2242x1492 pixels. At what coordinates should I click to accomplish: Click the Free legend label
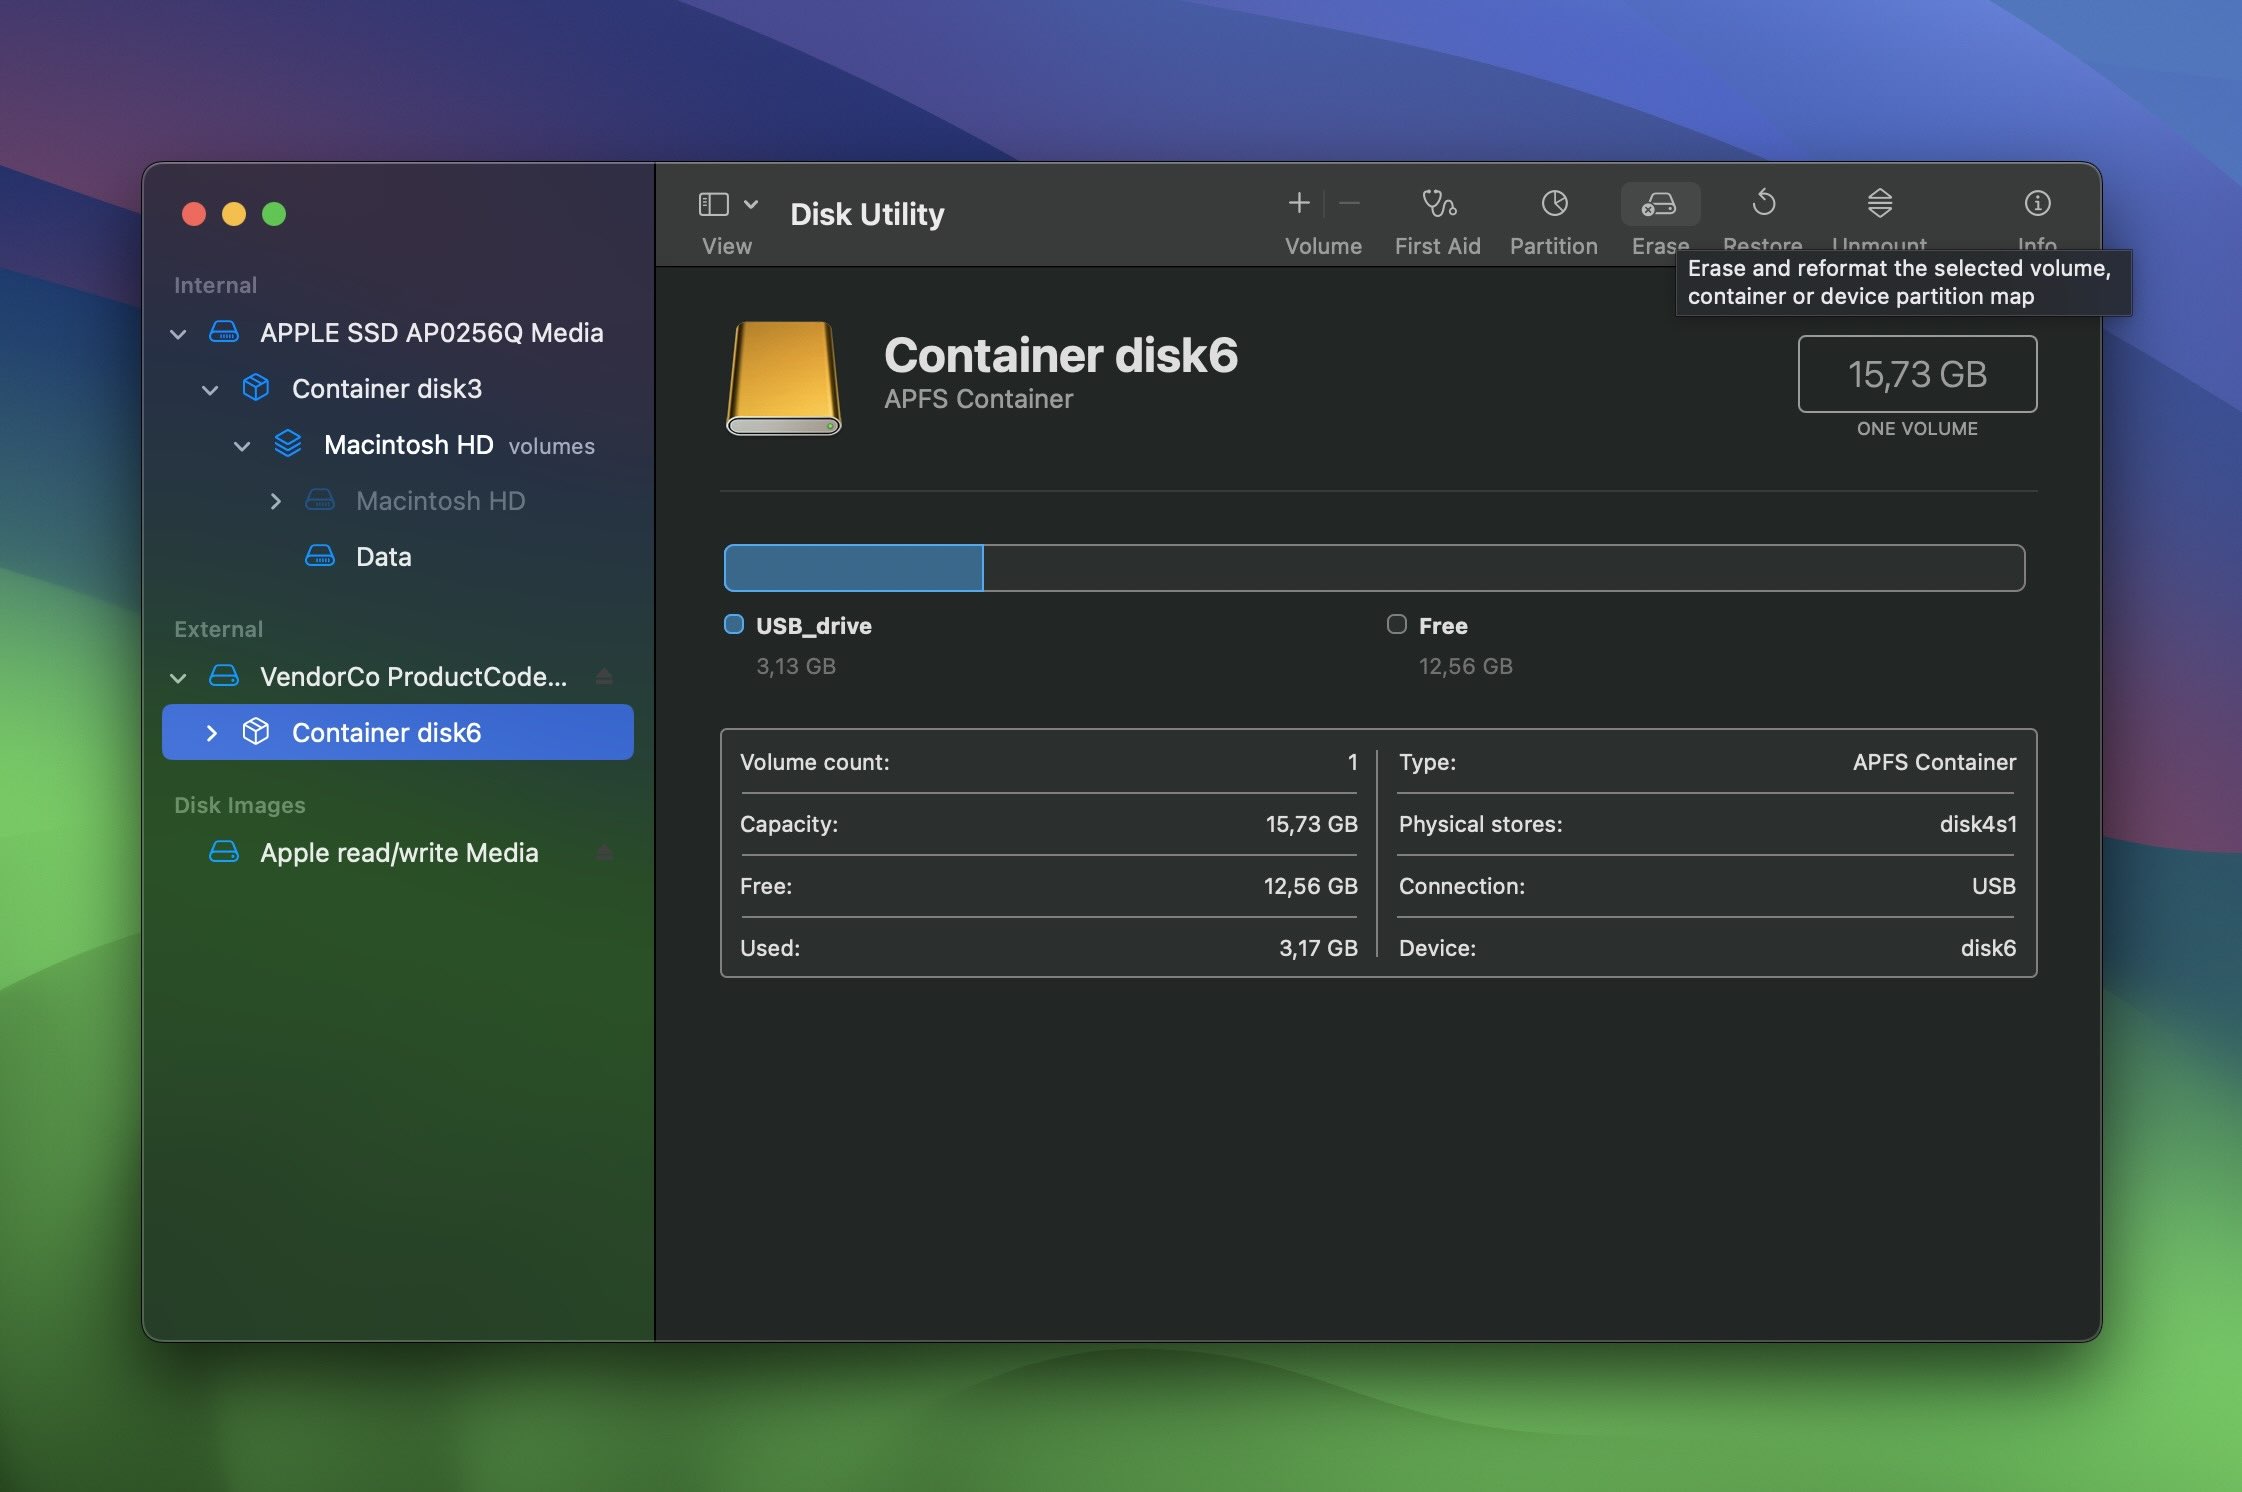pyautogui.click(x=1443, y=626)
